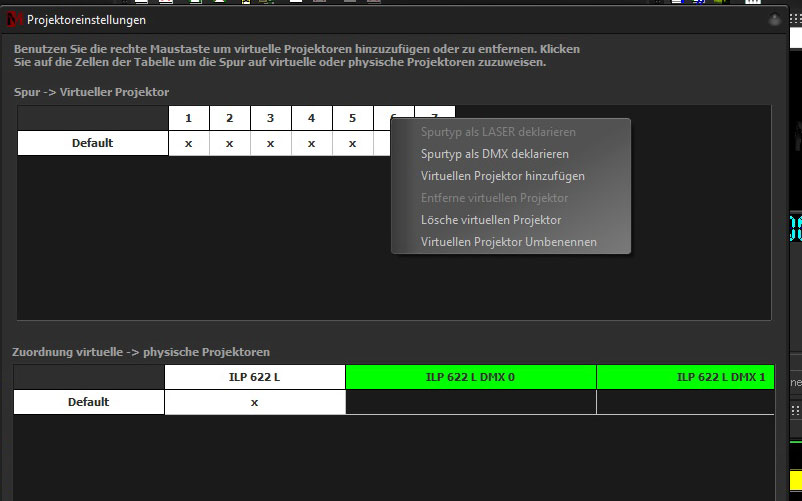Click the round button at dialog top-right
This screenshot has width=802, height=501.
pos(774,19)
